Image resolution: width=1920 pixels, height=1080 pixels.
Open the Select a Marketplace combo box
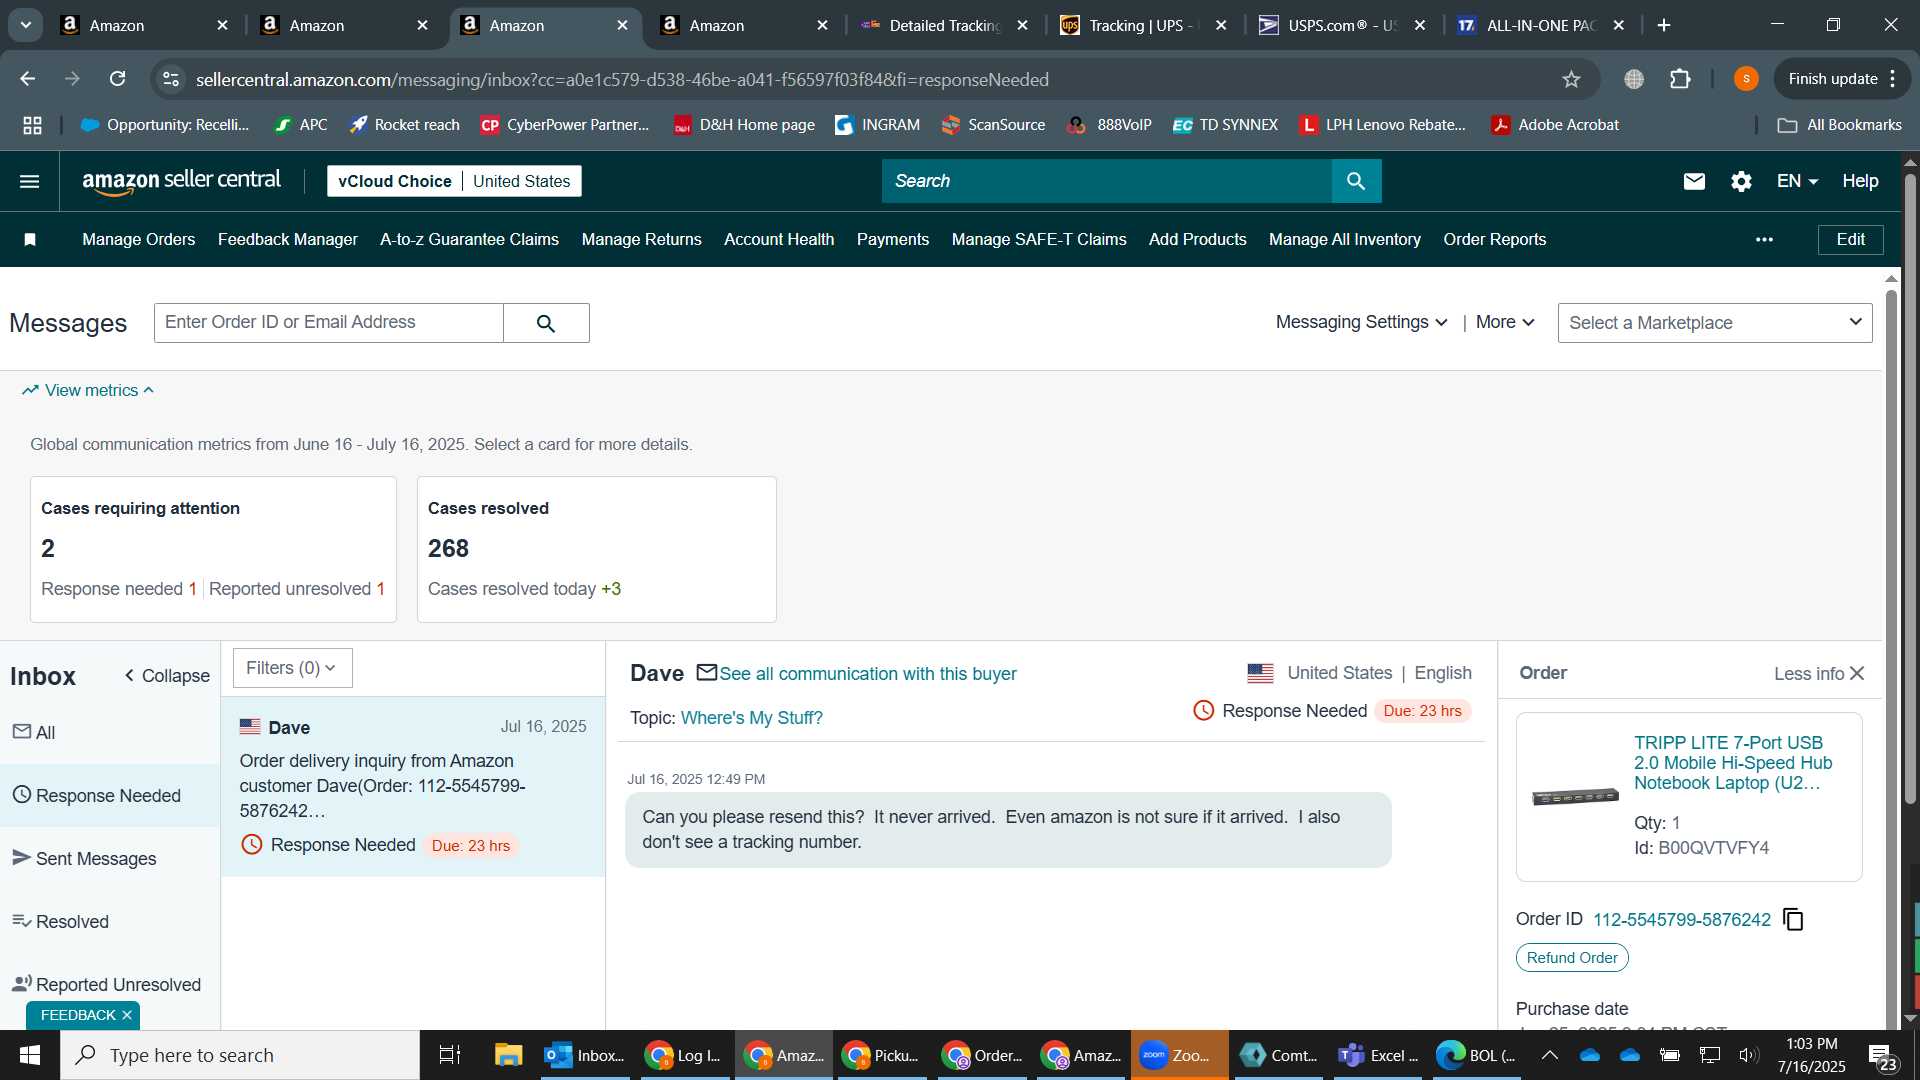pos(1714,323)
